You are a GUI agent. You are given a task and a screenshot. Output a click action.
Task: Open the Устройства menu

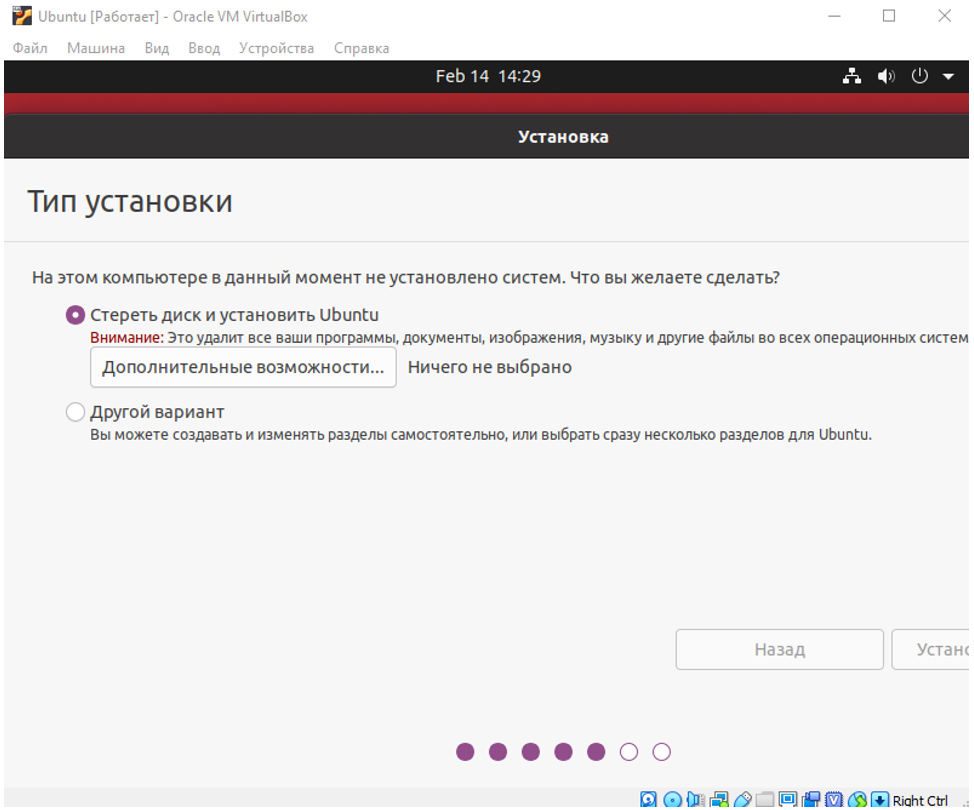click(276, 48)
